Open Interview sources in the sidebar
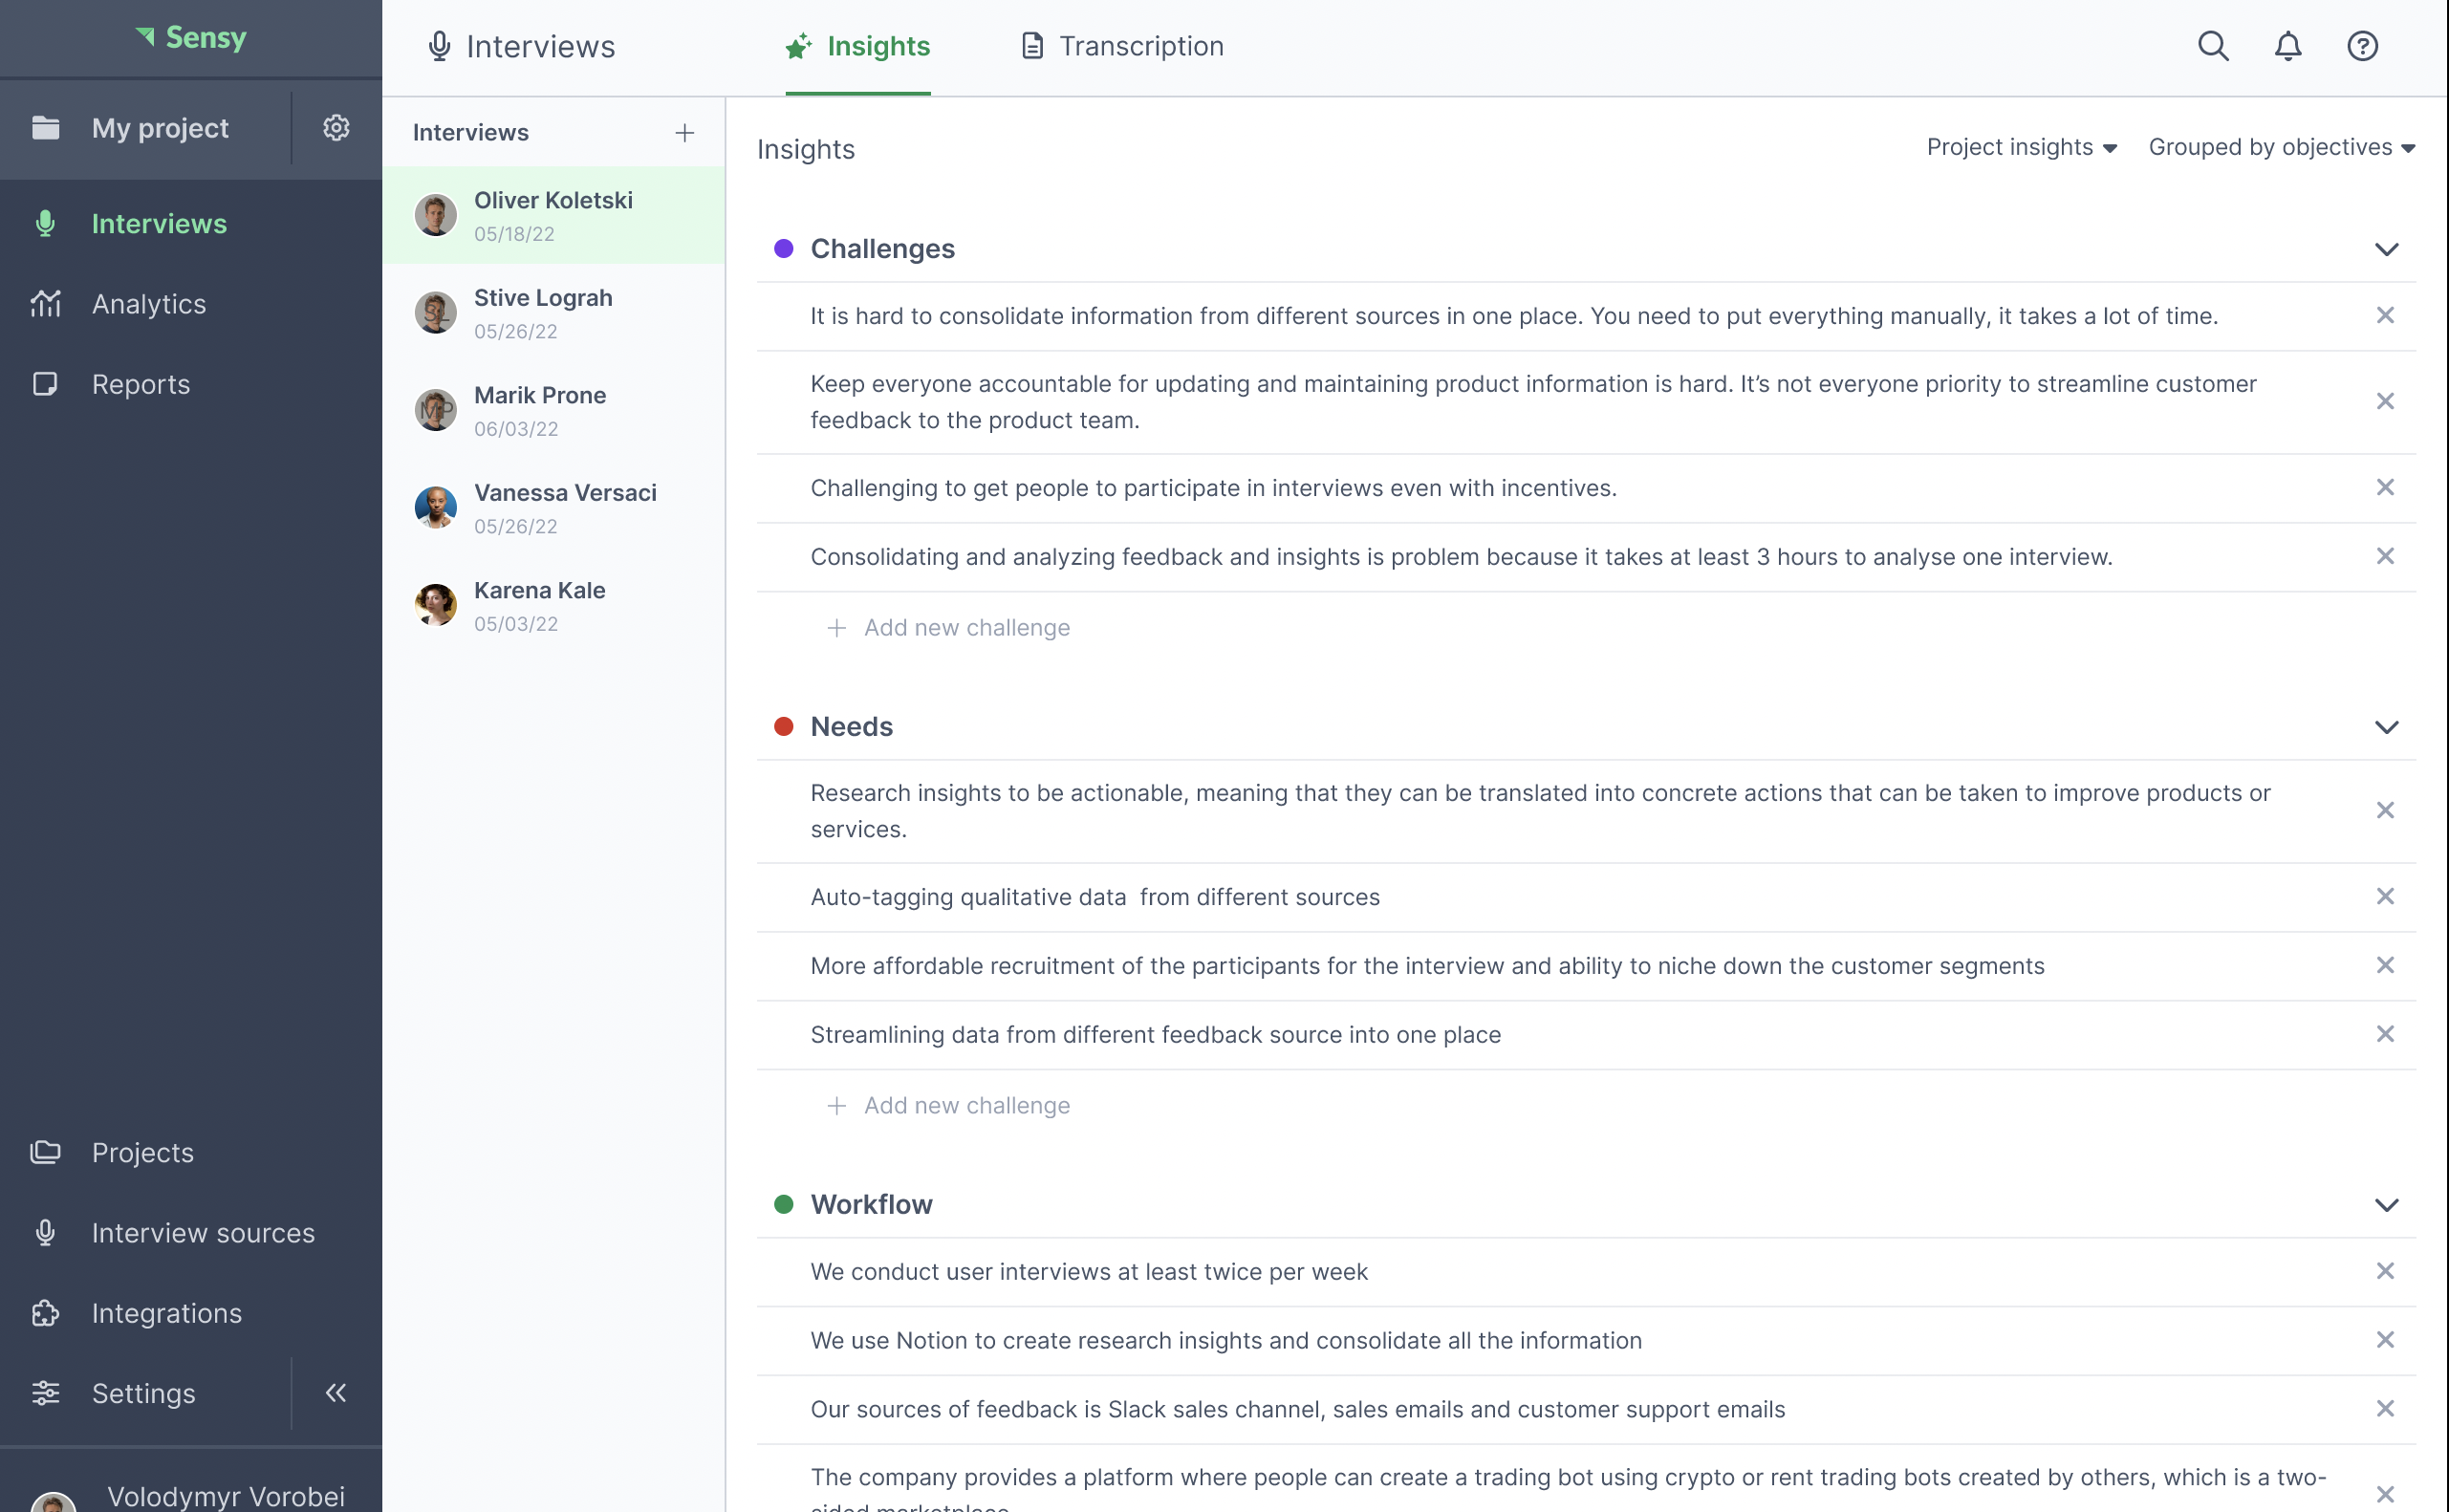 [x=203, y=1232]
